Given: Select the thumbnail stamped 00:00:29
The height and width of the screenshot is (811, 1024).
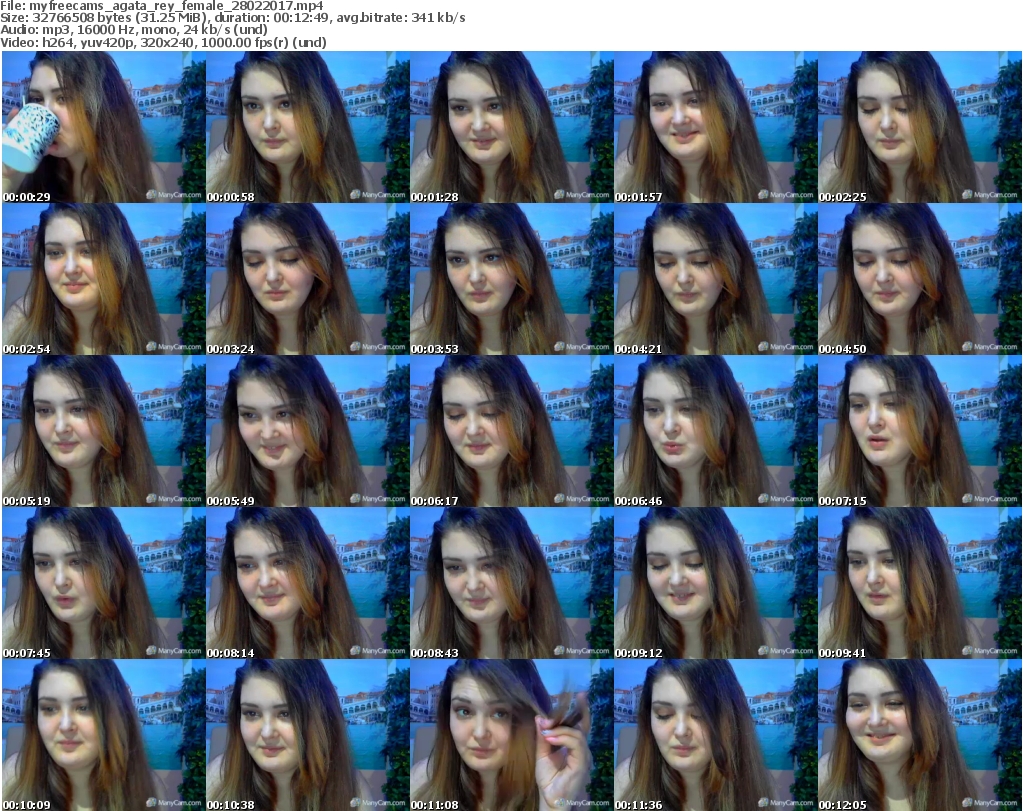Looking at the screenshot, I should coord(104,127).
